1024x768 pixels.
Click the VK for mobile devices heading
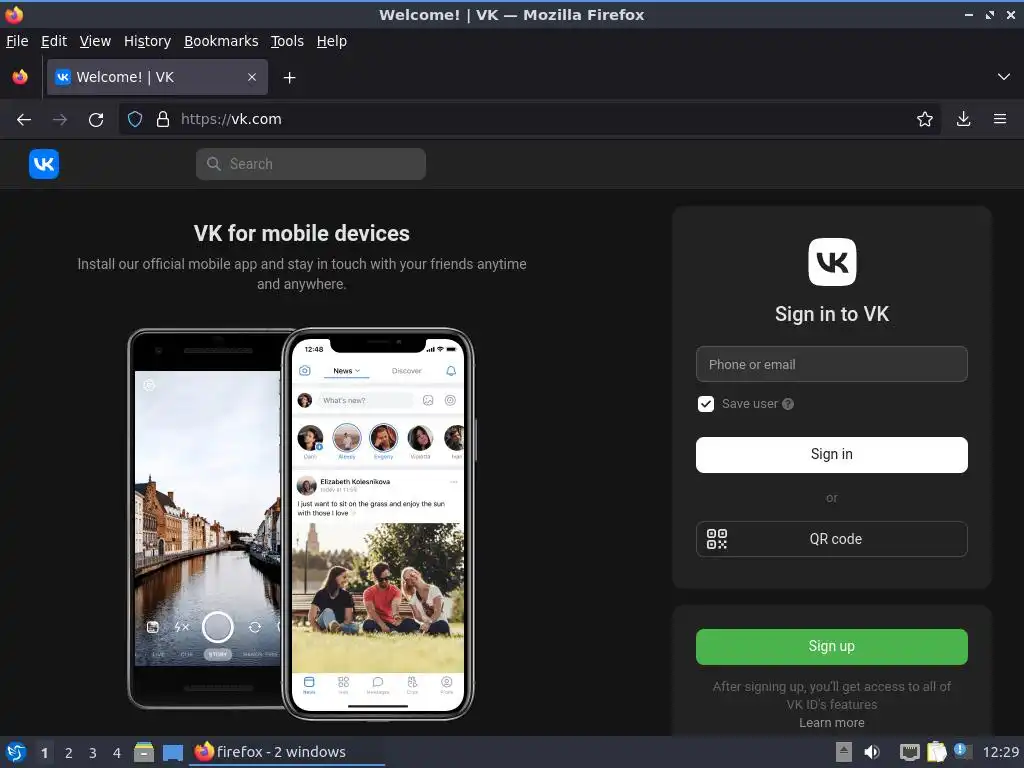click(x=302, y=234)
